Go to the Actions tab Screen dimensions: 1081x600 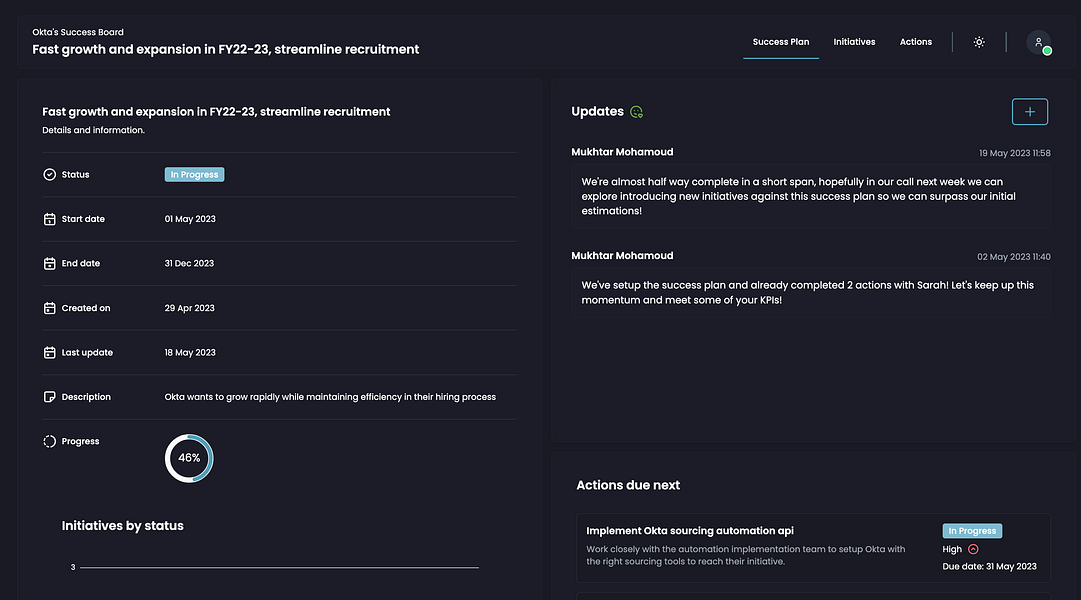point(916,42)
